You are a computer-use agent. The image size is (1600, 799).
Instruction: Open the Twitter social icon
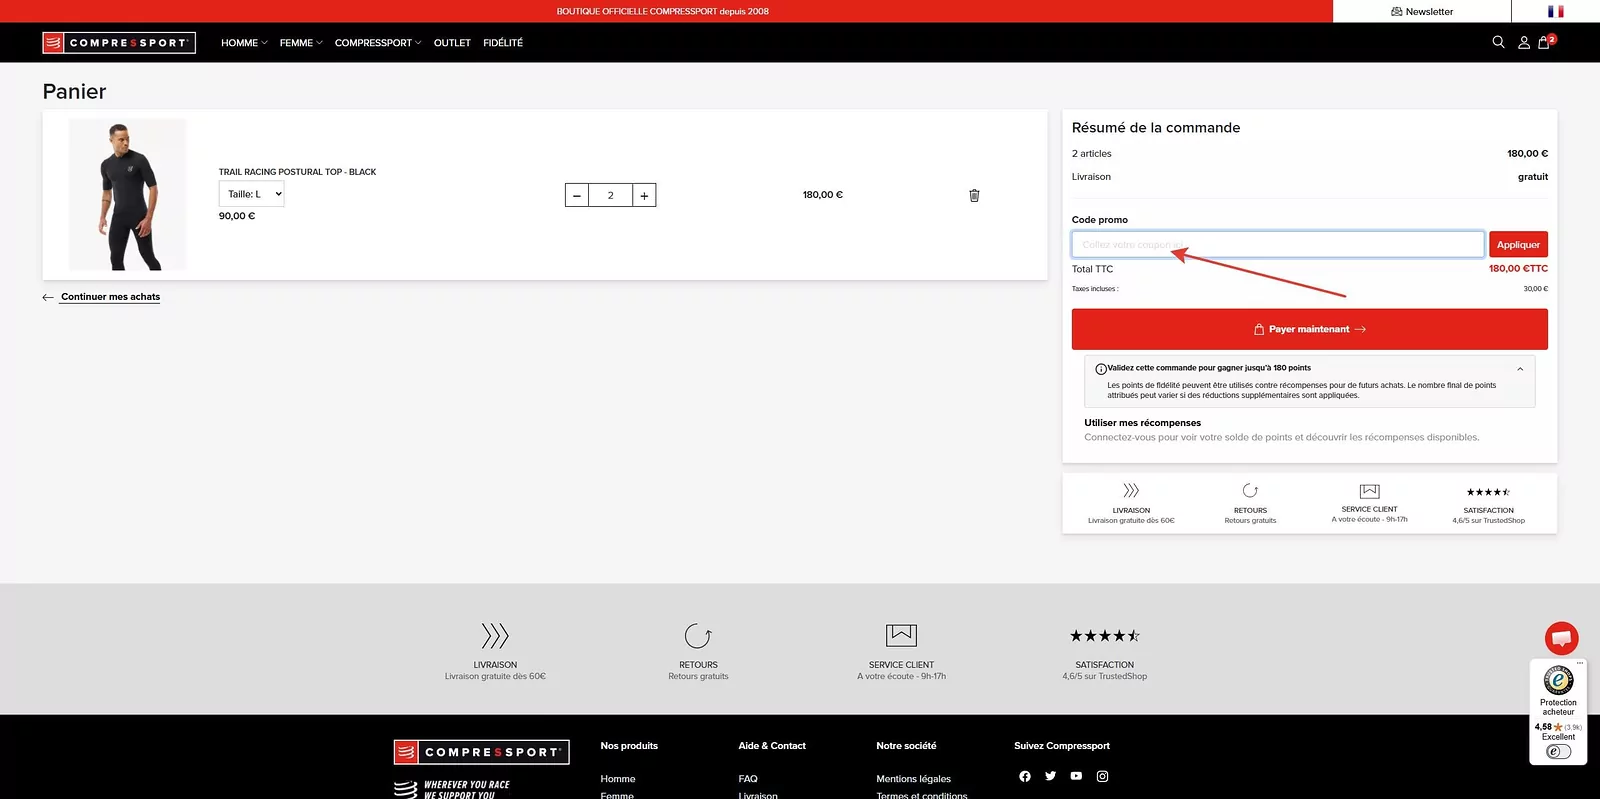click(1050, 776)
